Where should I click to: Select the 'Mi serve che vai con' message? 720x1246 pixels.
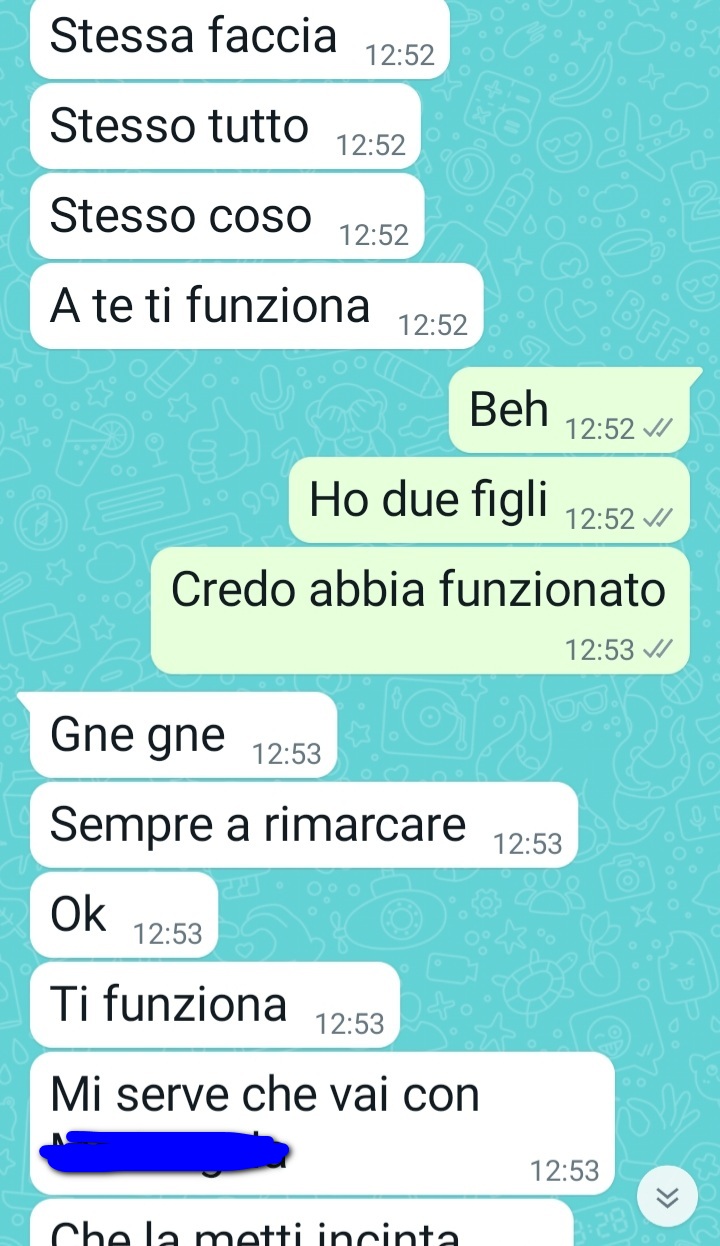click(322, 1123)
